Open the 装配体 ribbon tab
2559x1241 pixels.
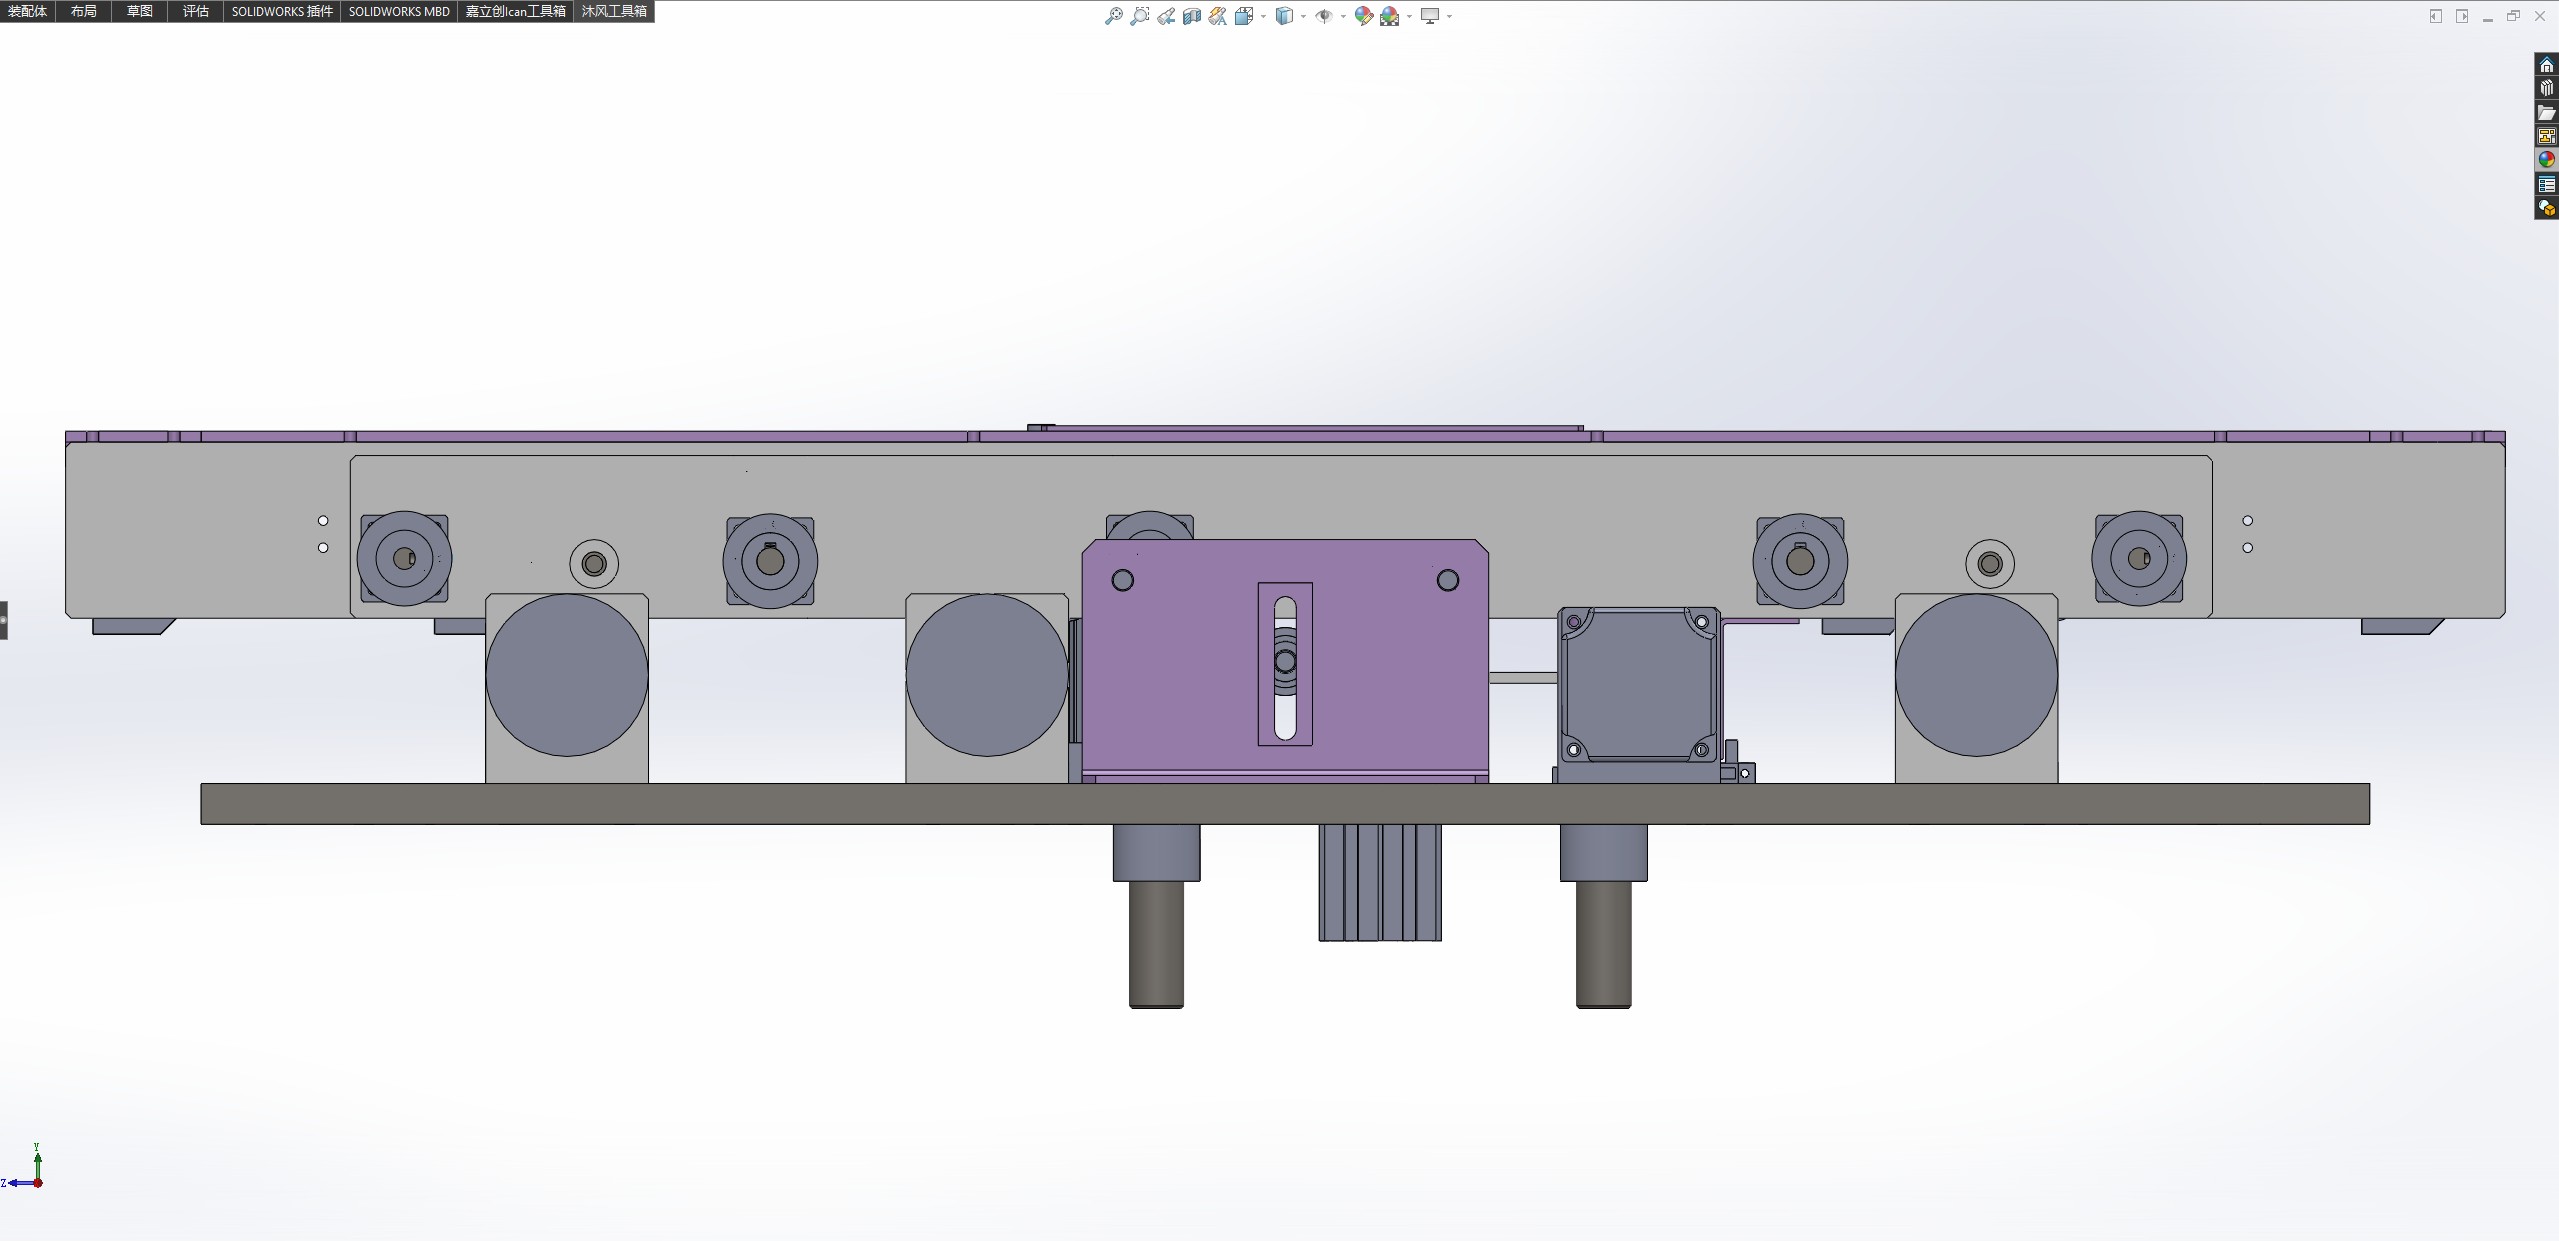pos(28,11)
